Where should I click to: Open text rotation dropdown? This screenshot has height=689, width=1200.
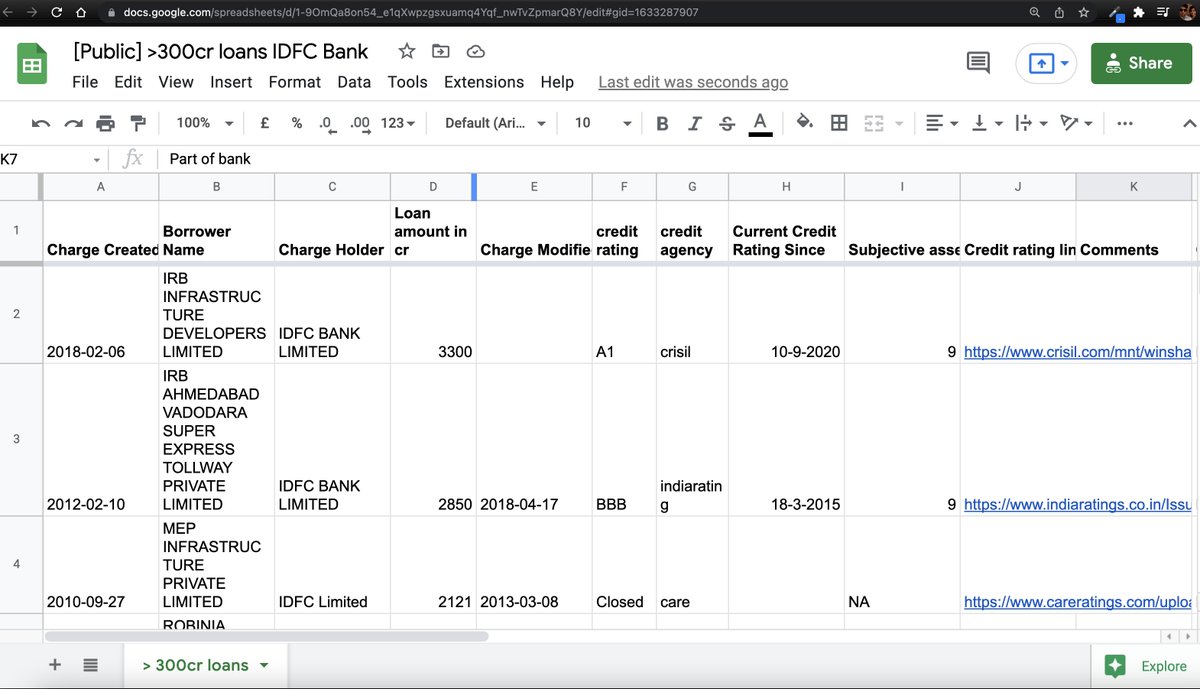[1076, 123]
